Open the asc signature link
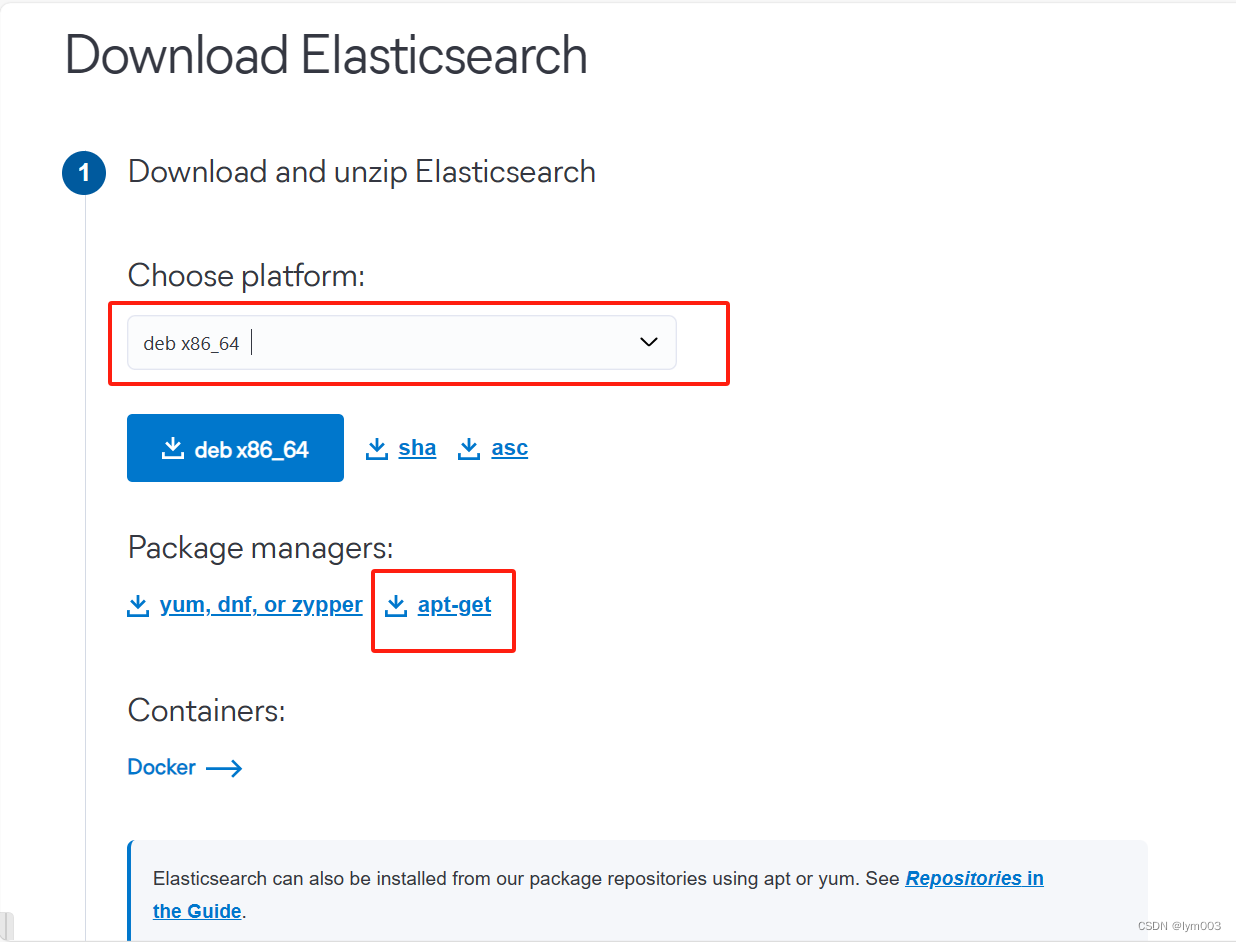Viewport: 1236px width, 942px height. tap(509, 448)
